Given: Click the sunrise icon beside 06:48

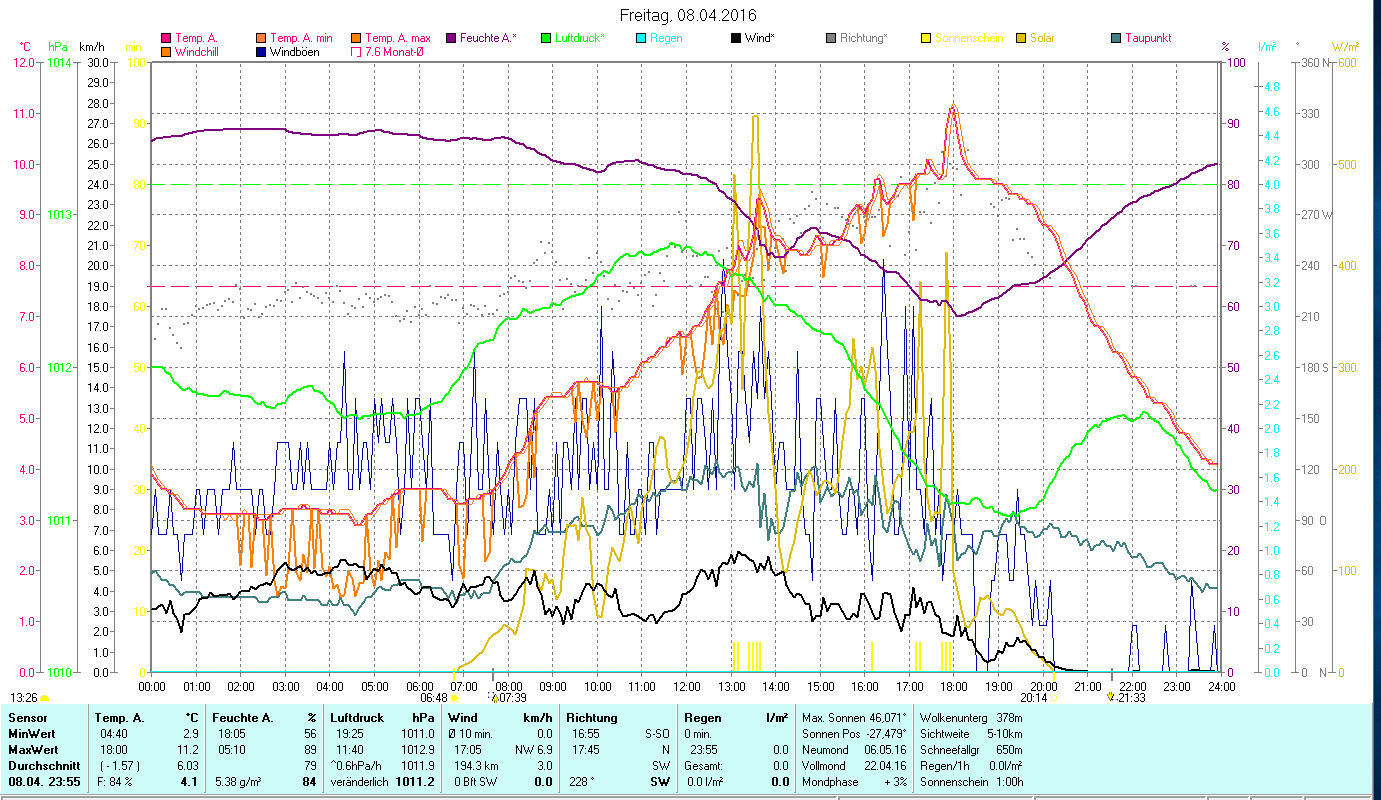Looking at the screenshot, I should pos(455,698).
